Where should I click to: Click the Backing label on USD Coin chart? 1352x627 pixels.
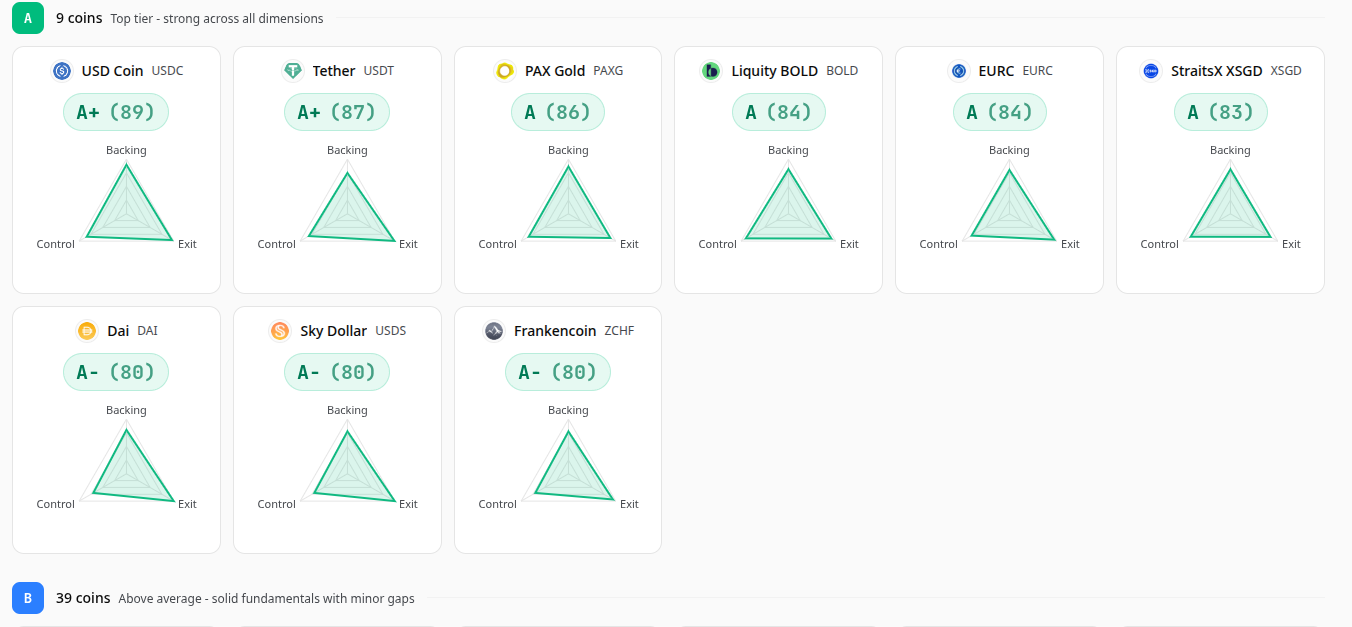(x=126, y=151)
